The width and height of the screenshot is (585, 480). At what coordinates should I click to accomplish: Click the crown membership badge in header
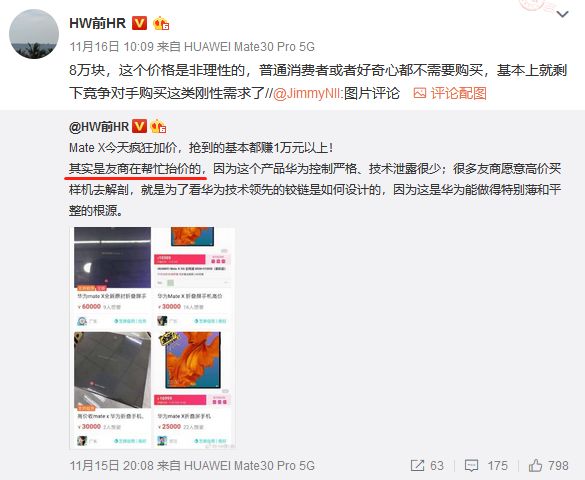tap(161, 23)
